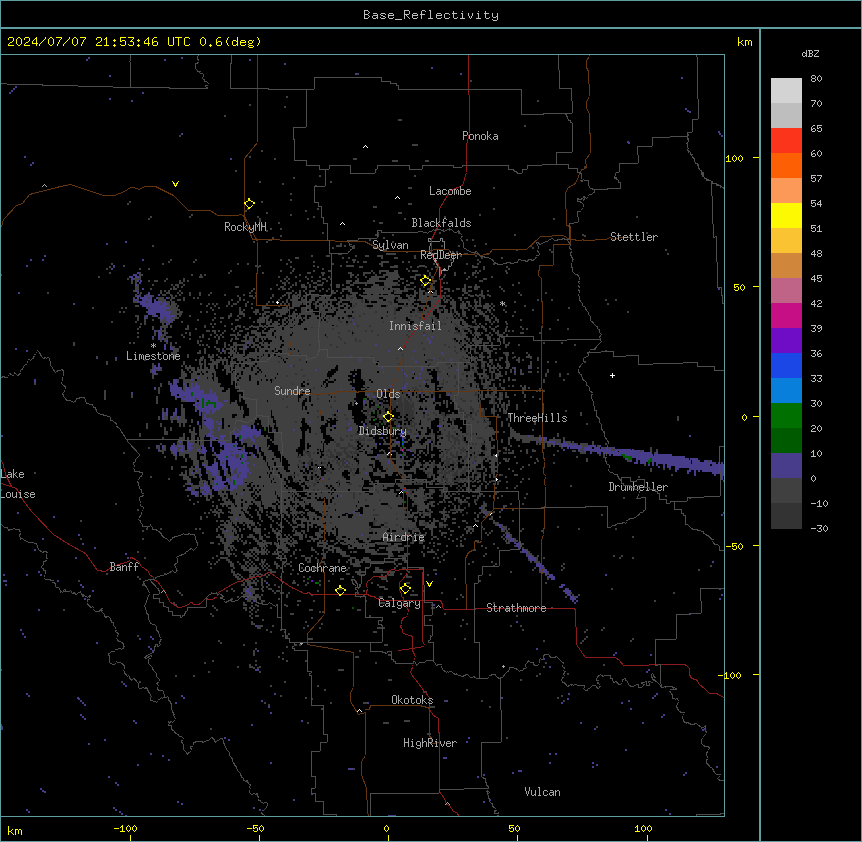Click the Sundre town label
Screen dimensions: 862x842
292,391
